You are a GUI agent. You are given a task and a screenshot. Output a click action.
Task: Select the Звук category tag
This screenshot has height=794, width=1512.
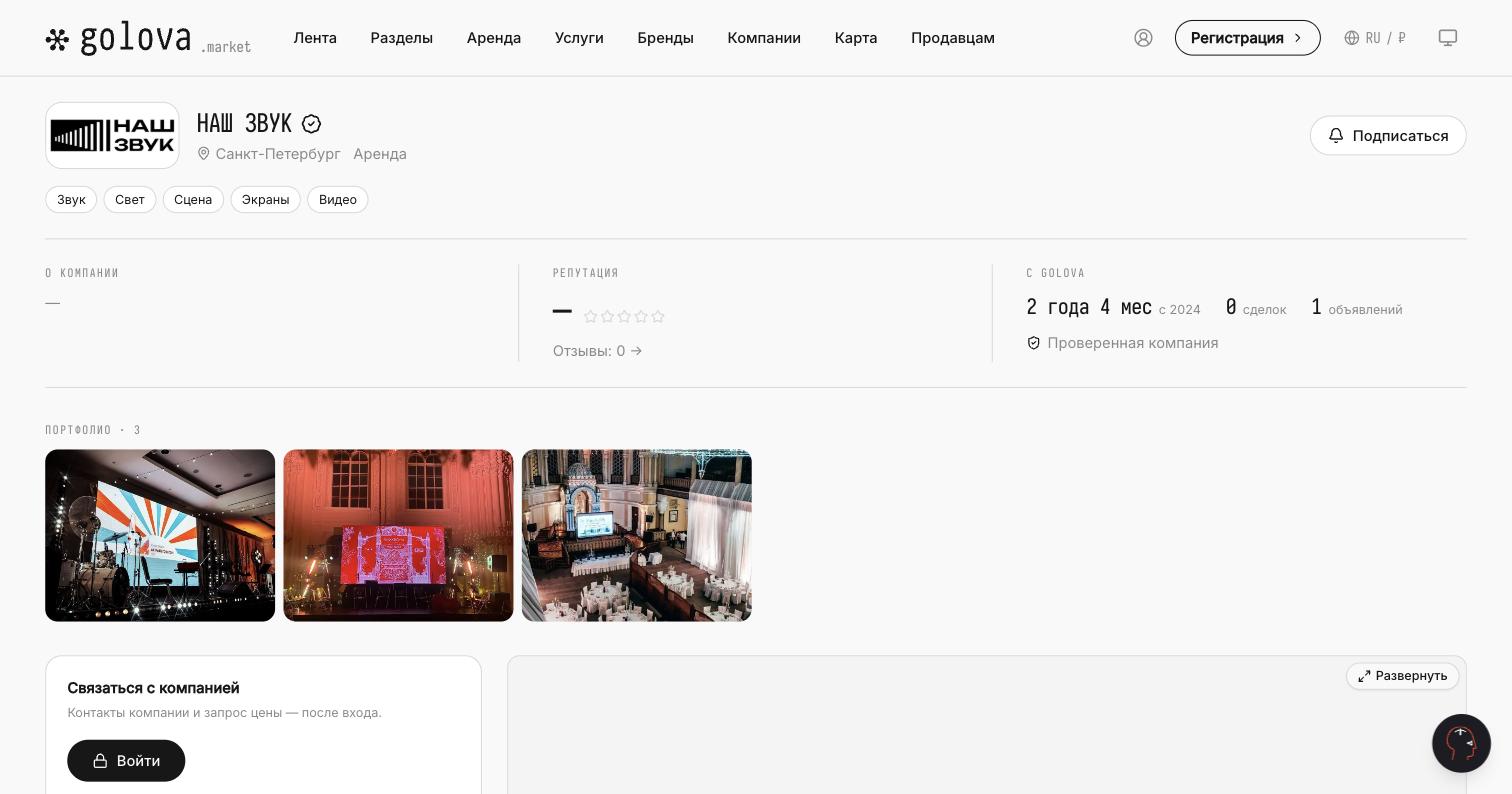(71, 200)
